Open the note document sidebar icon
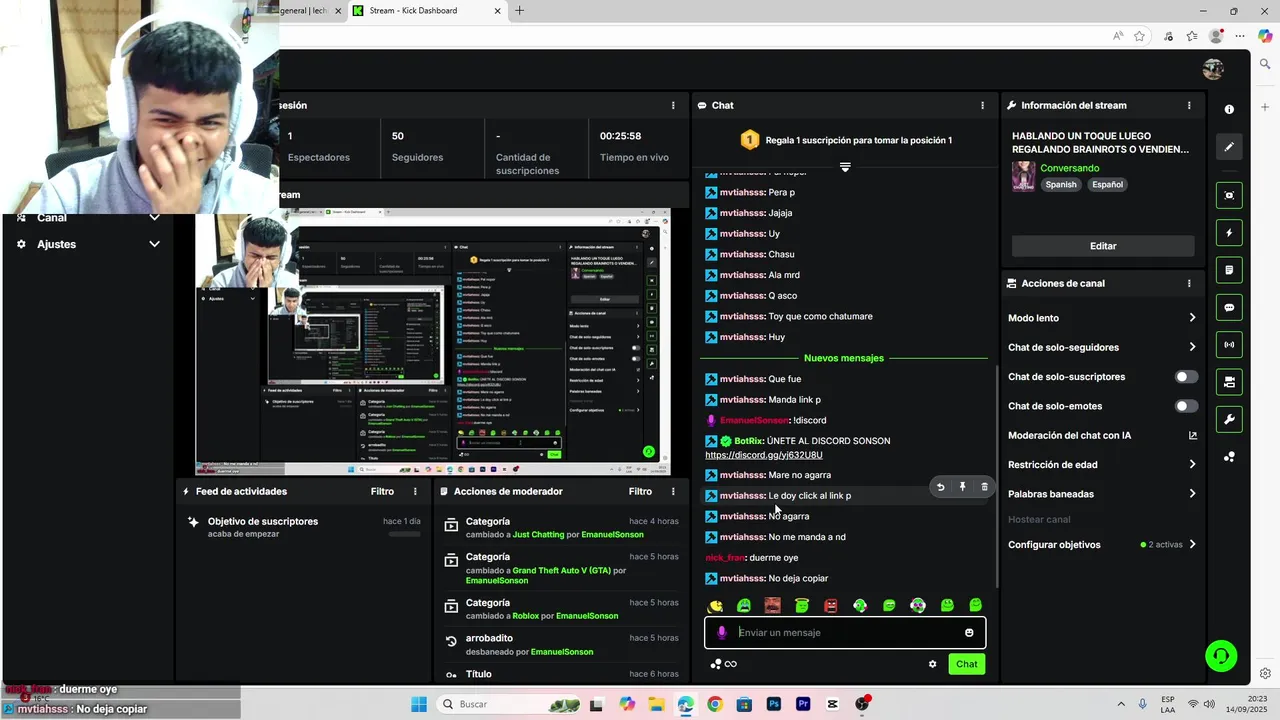Screen dimensions: 1280x720 point(1229,270)
